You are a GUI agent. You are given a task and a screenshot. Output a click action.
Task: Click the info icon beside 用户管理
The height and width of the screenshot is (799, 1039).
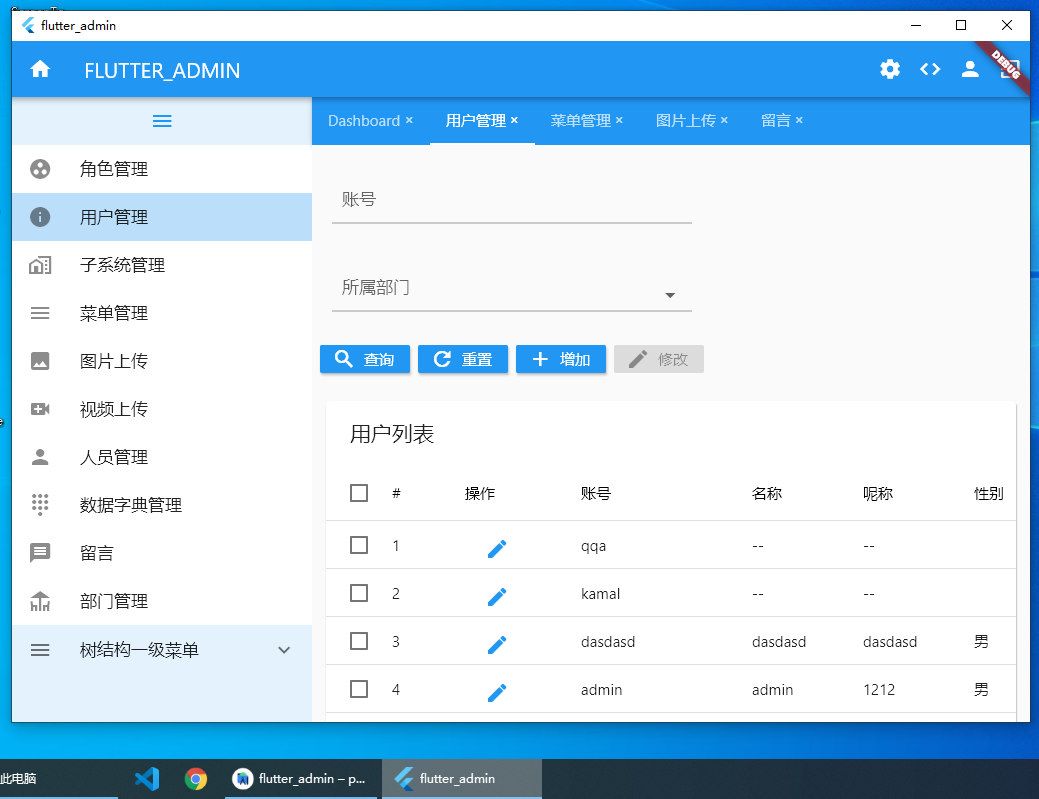(40, 217)
